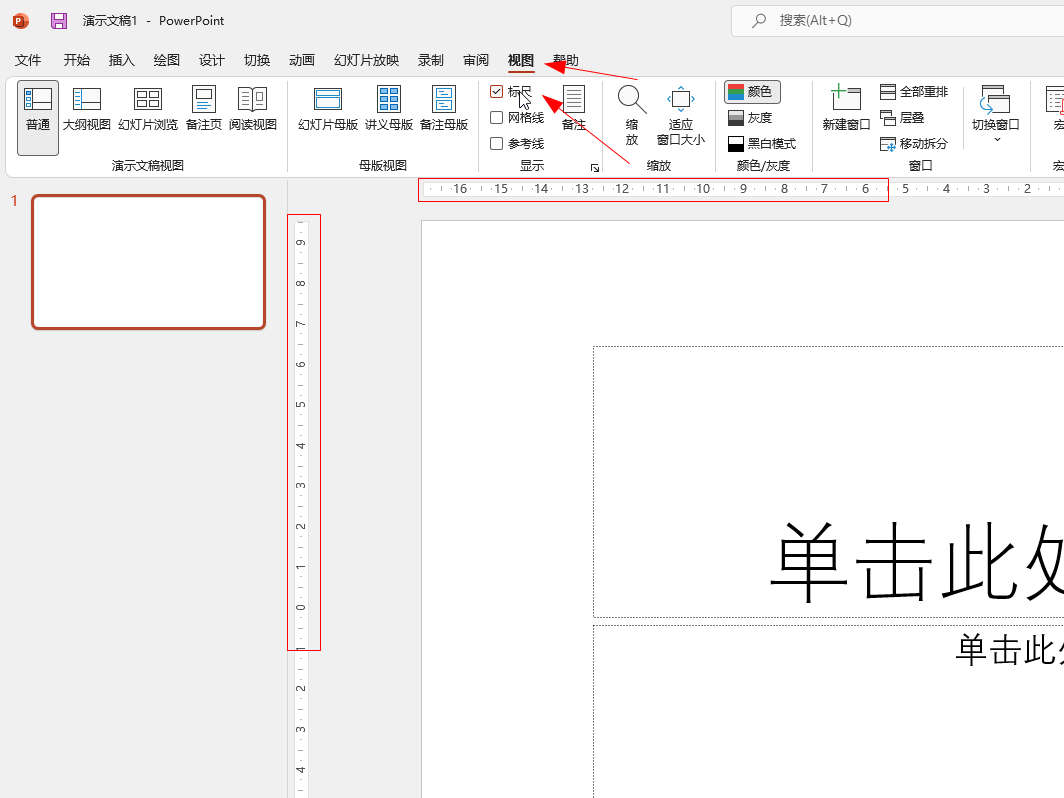Image resolution: width=1064 pixels, height=798 pixels.
Task: Enable the 参考线 guides checkbox
Action: (497, 144)
